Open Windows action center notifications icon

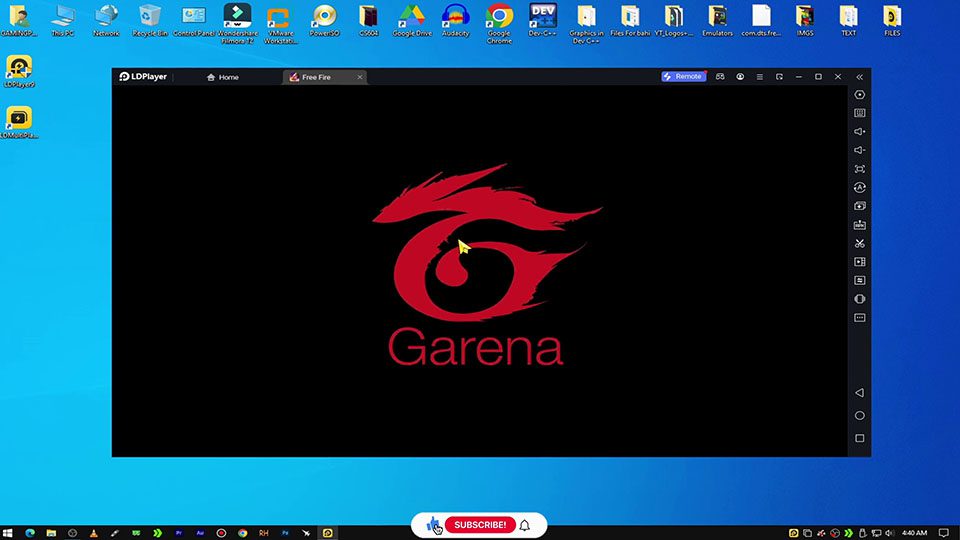[x=943, y=533]
